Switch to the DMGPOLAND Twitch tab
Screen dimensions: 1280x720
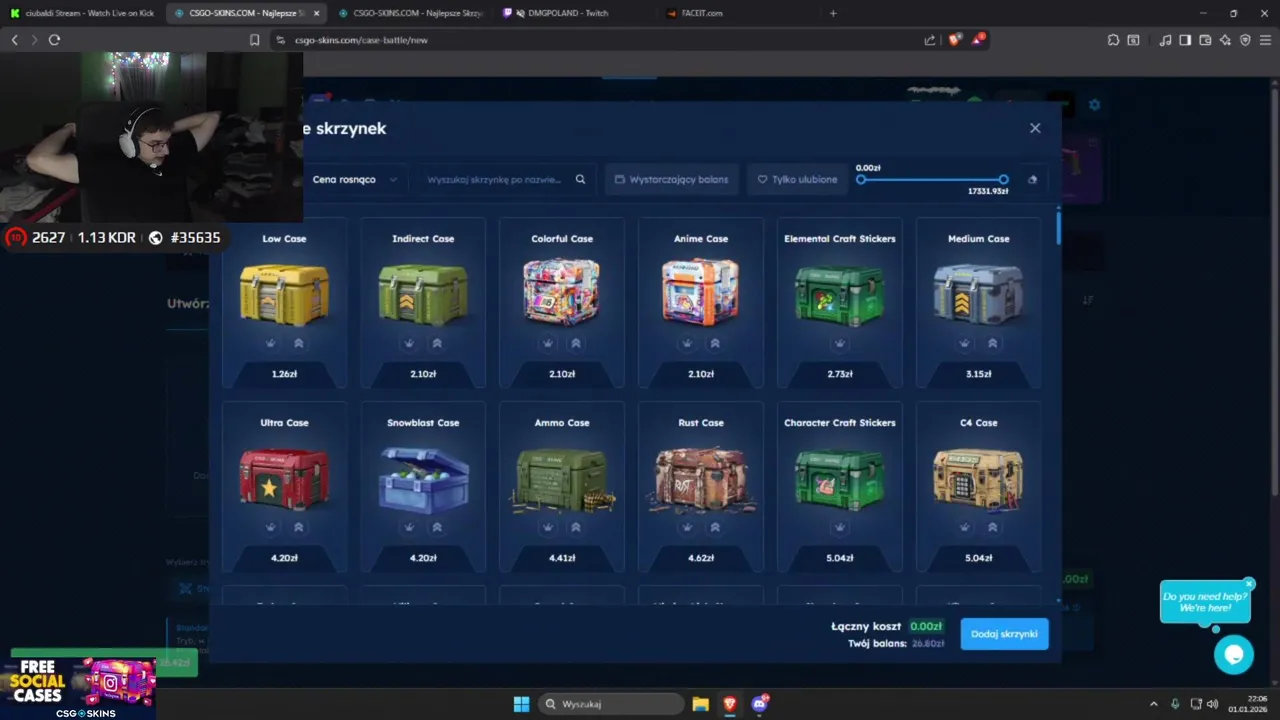click(x=568, y=13)
